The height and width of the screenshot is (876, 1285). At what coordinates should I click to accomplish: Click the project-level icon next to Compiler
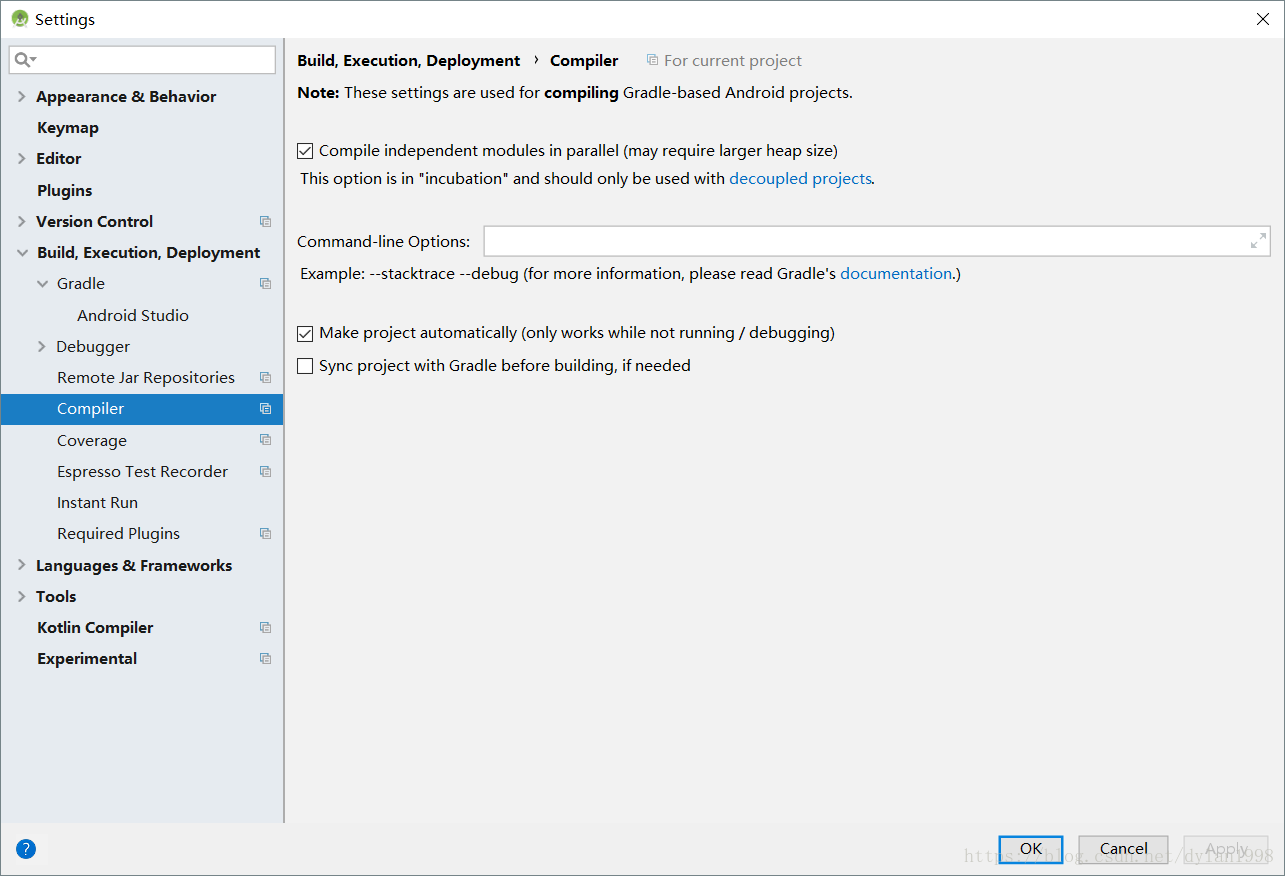(x=265, y=408)
